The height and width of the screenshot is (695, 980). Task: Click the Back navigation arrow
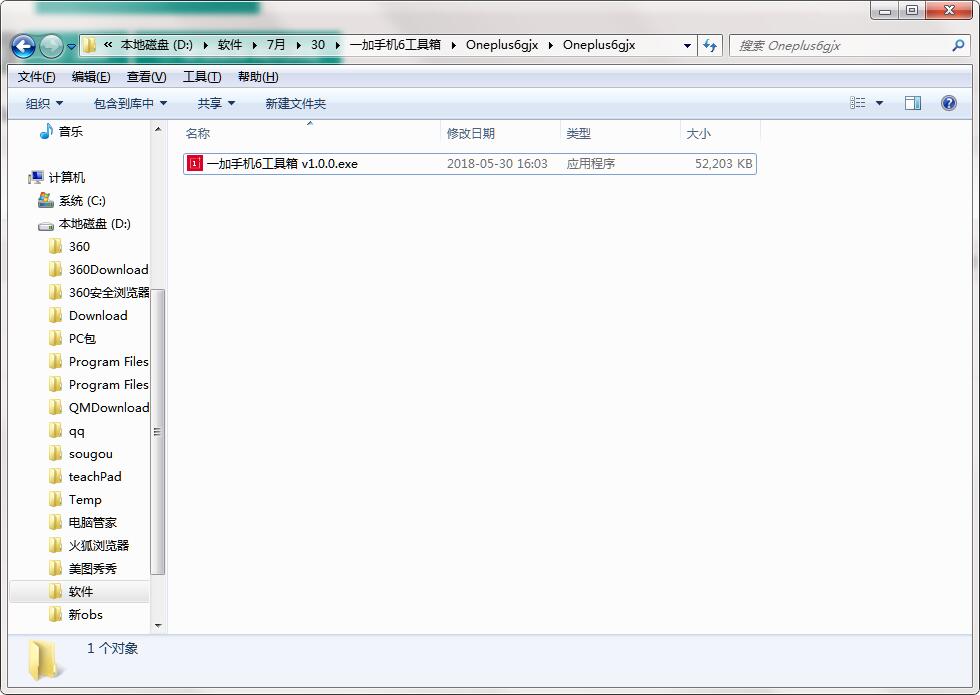click(23, 46)
